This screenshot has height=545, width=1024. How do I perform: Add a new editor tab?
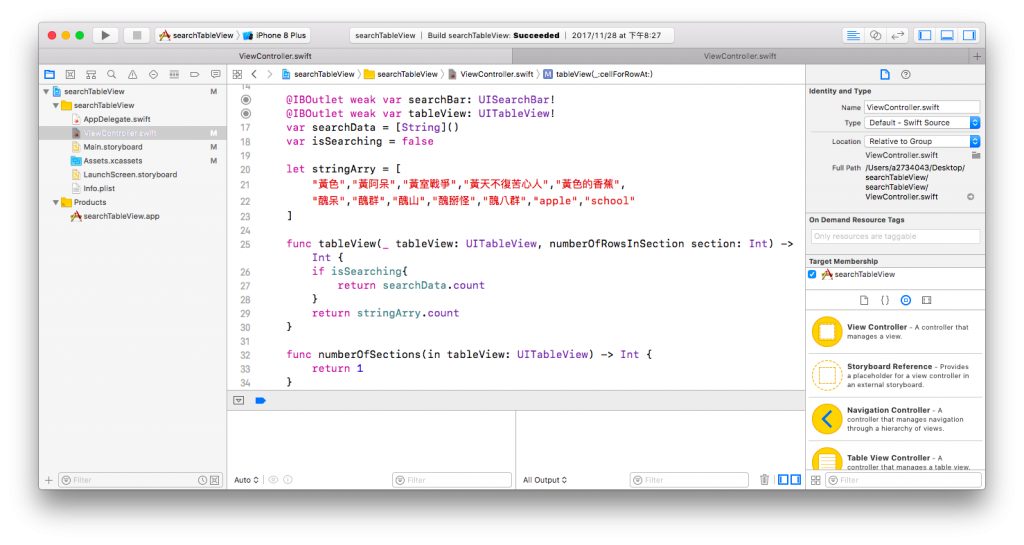(977, 56)
